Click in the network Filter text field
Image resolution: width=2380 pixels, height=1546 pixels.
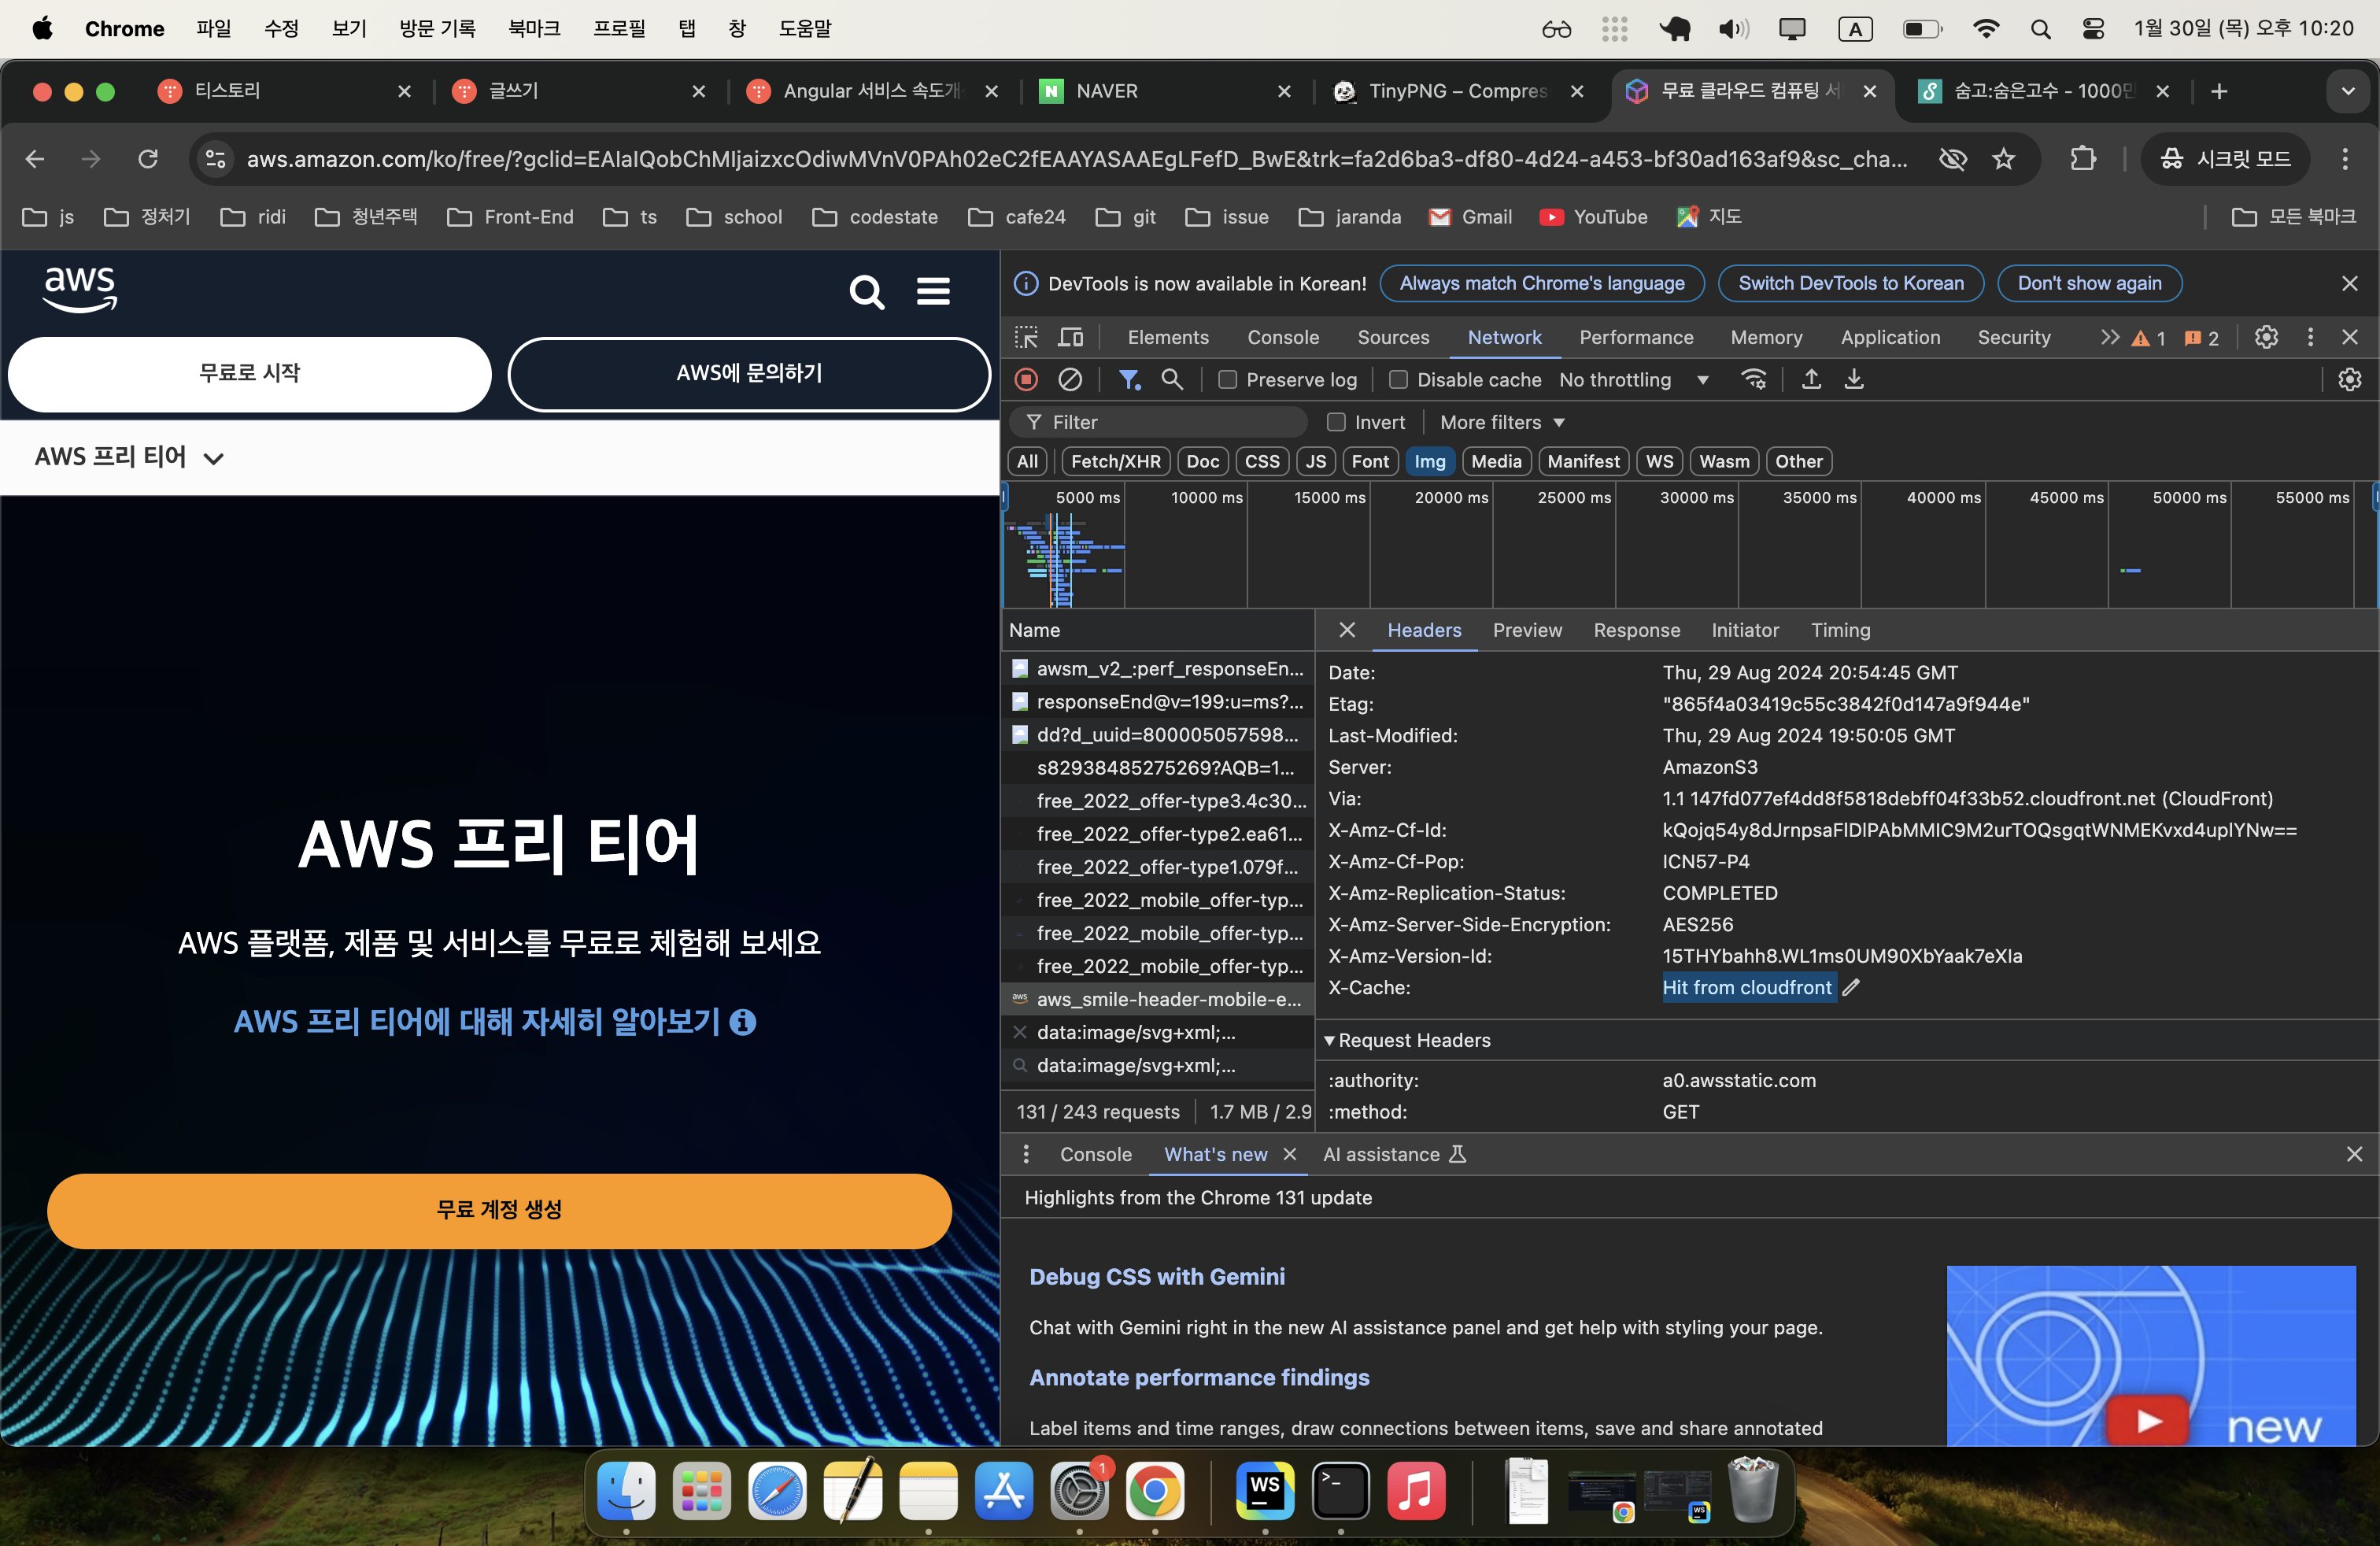(x=1170, y=422)
